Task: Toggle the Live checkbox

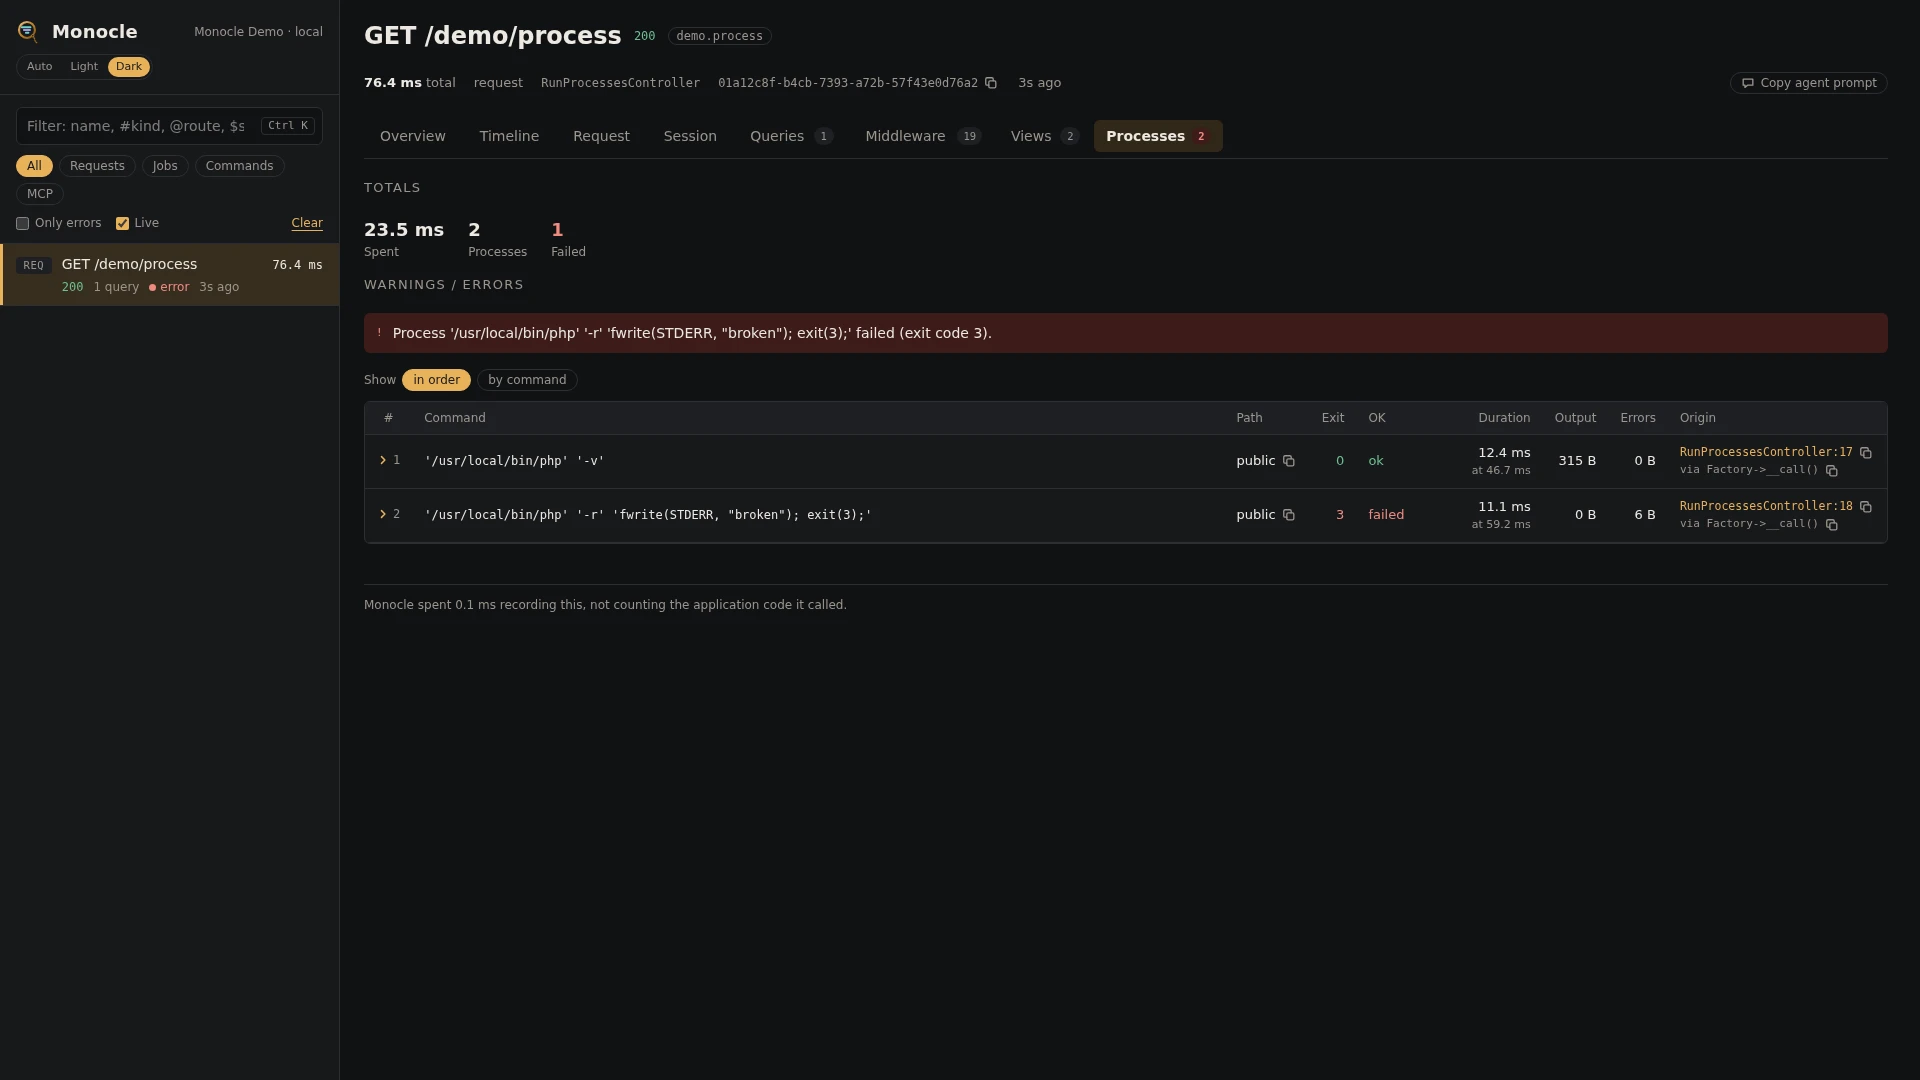Action: [x=122, y=224]
